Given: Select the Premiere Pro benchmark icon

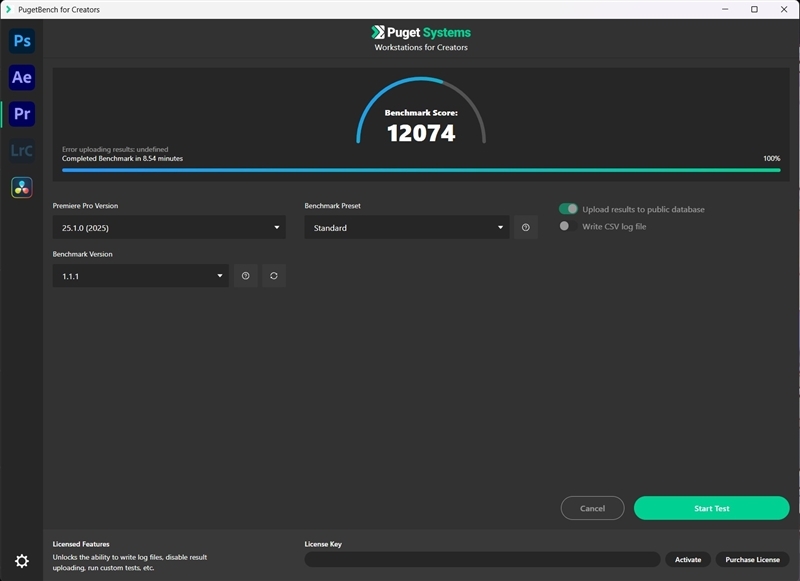Looking at the screenshot, I should [x=20, y=114].
